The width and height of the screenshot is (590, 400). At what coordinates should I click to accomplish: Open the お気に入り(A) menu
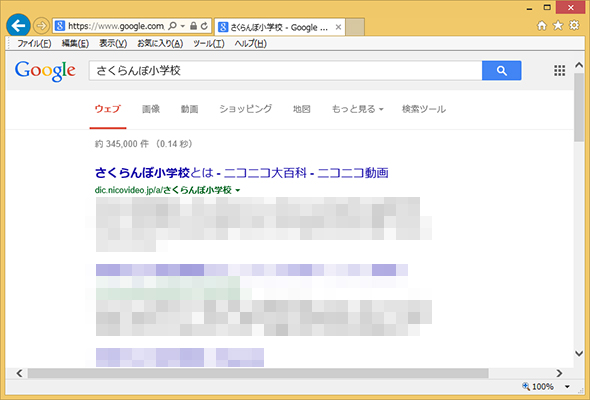point(160,44)
